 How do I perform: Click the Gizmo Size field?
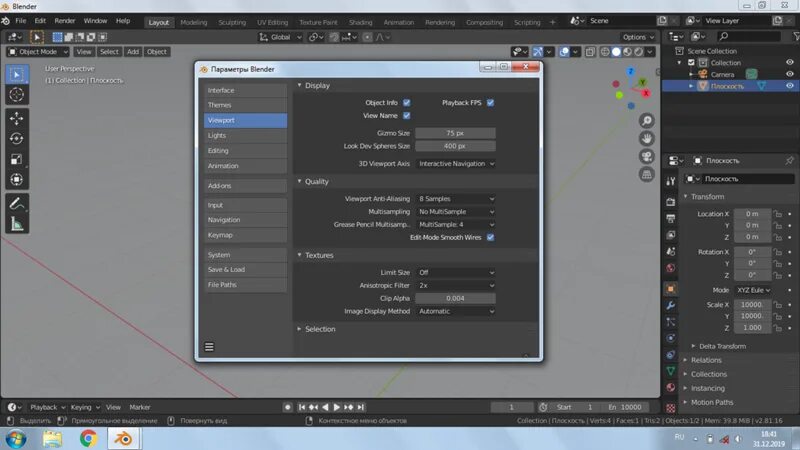[455, 133]
